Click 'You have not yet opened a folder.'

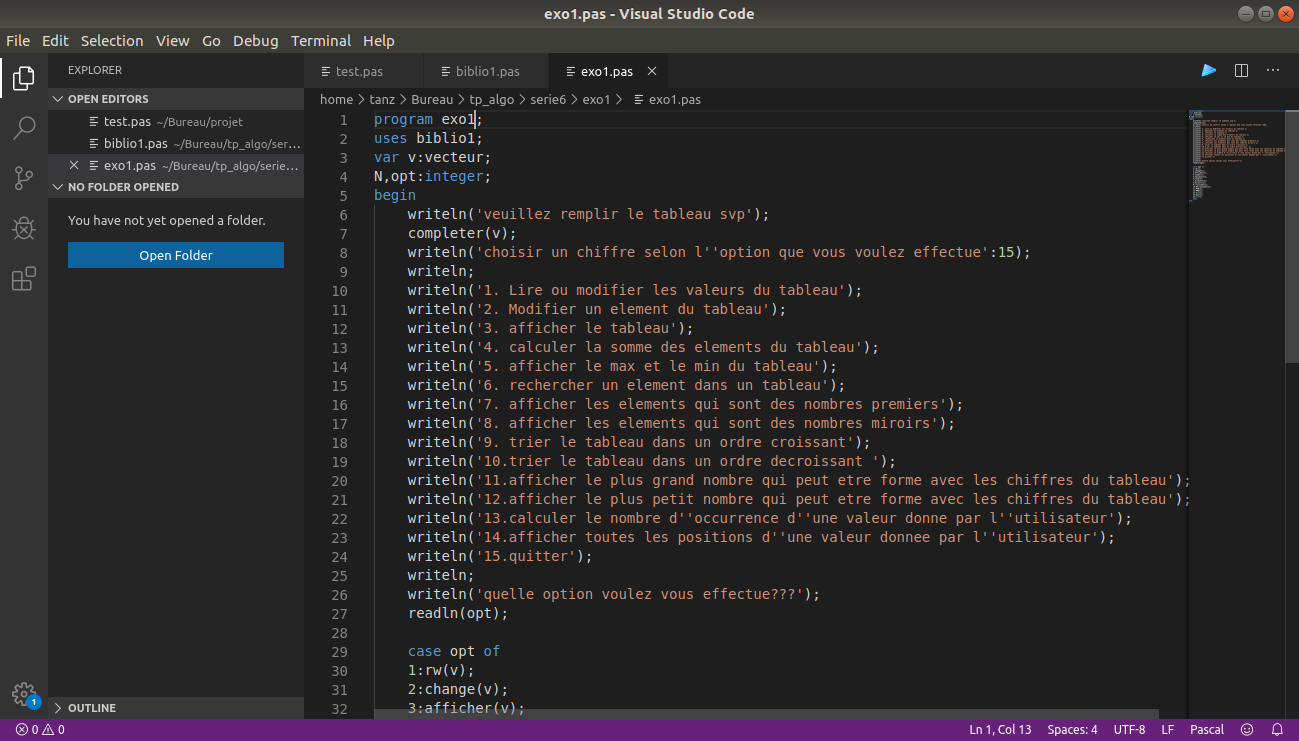click(167, 220)
